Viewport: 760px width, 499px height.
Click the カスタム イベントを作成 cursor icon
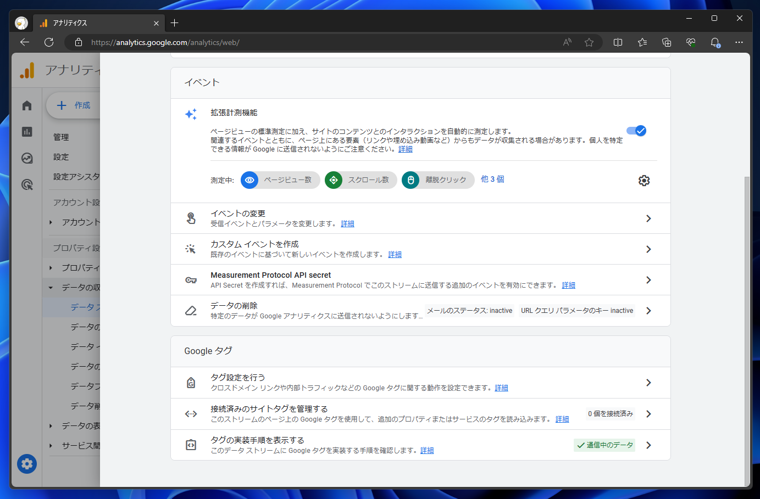coord(190,249)
